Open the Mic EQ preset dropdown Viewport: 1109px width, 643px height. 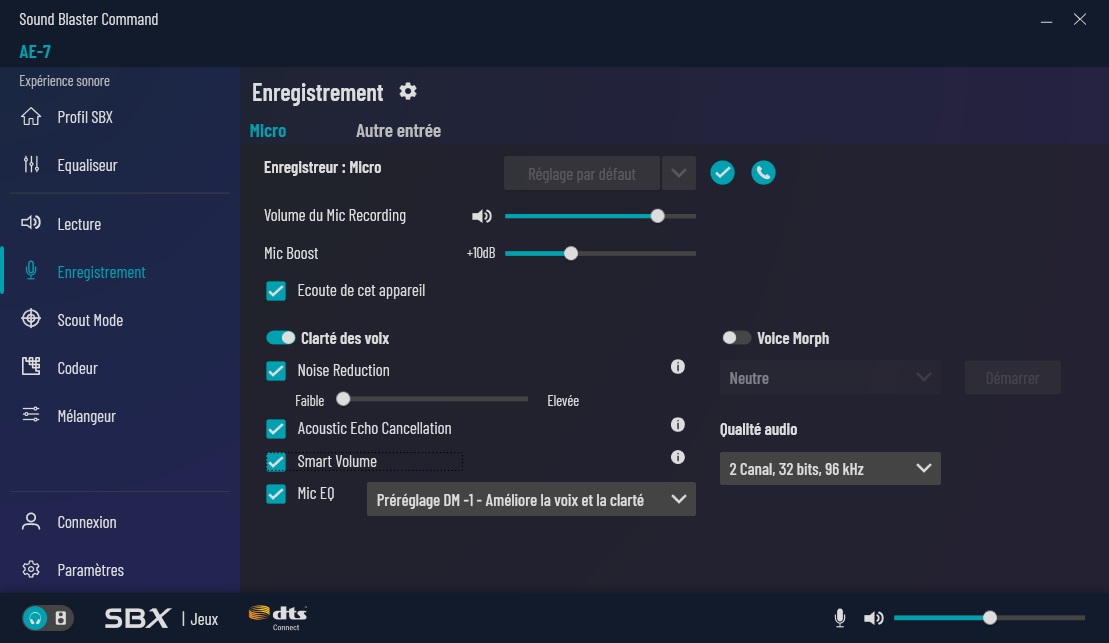point(531,499)
